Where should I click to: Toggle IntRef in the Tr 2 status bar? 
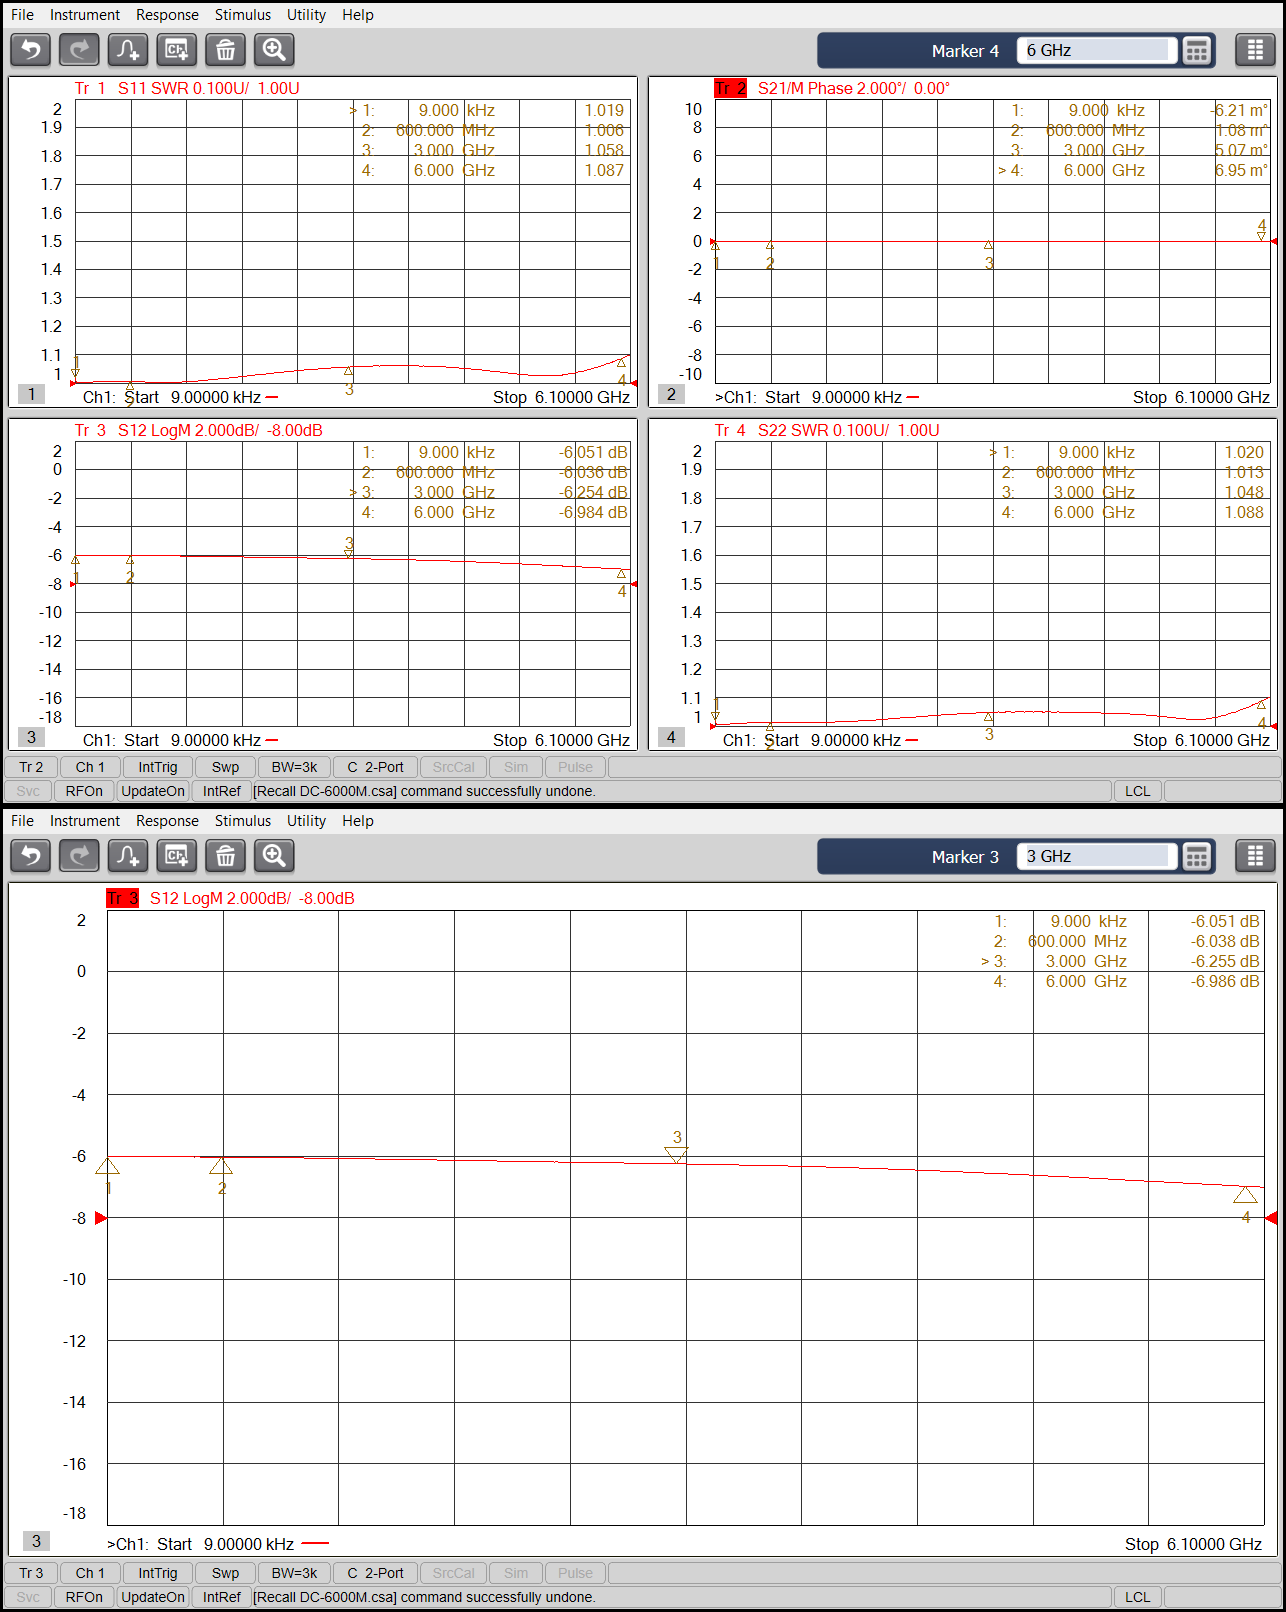(221, 791)
